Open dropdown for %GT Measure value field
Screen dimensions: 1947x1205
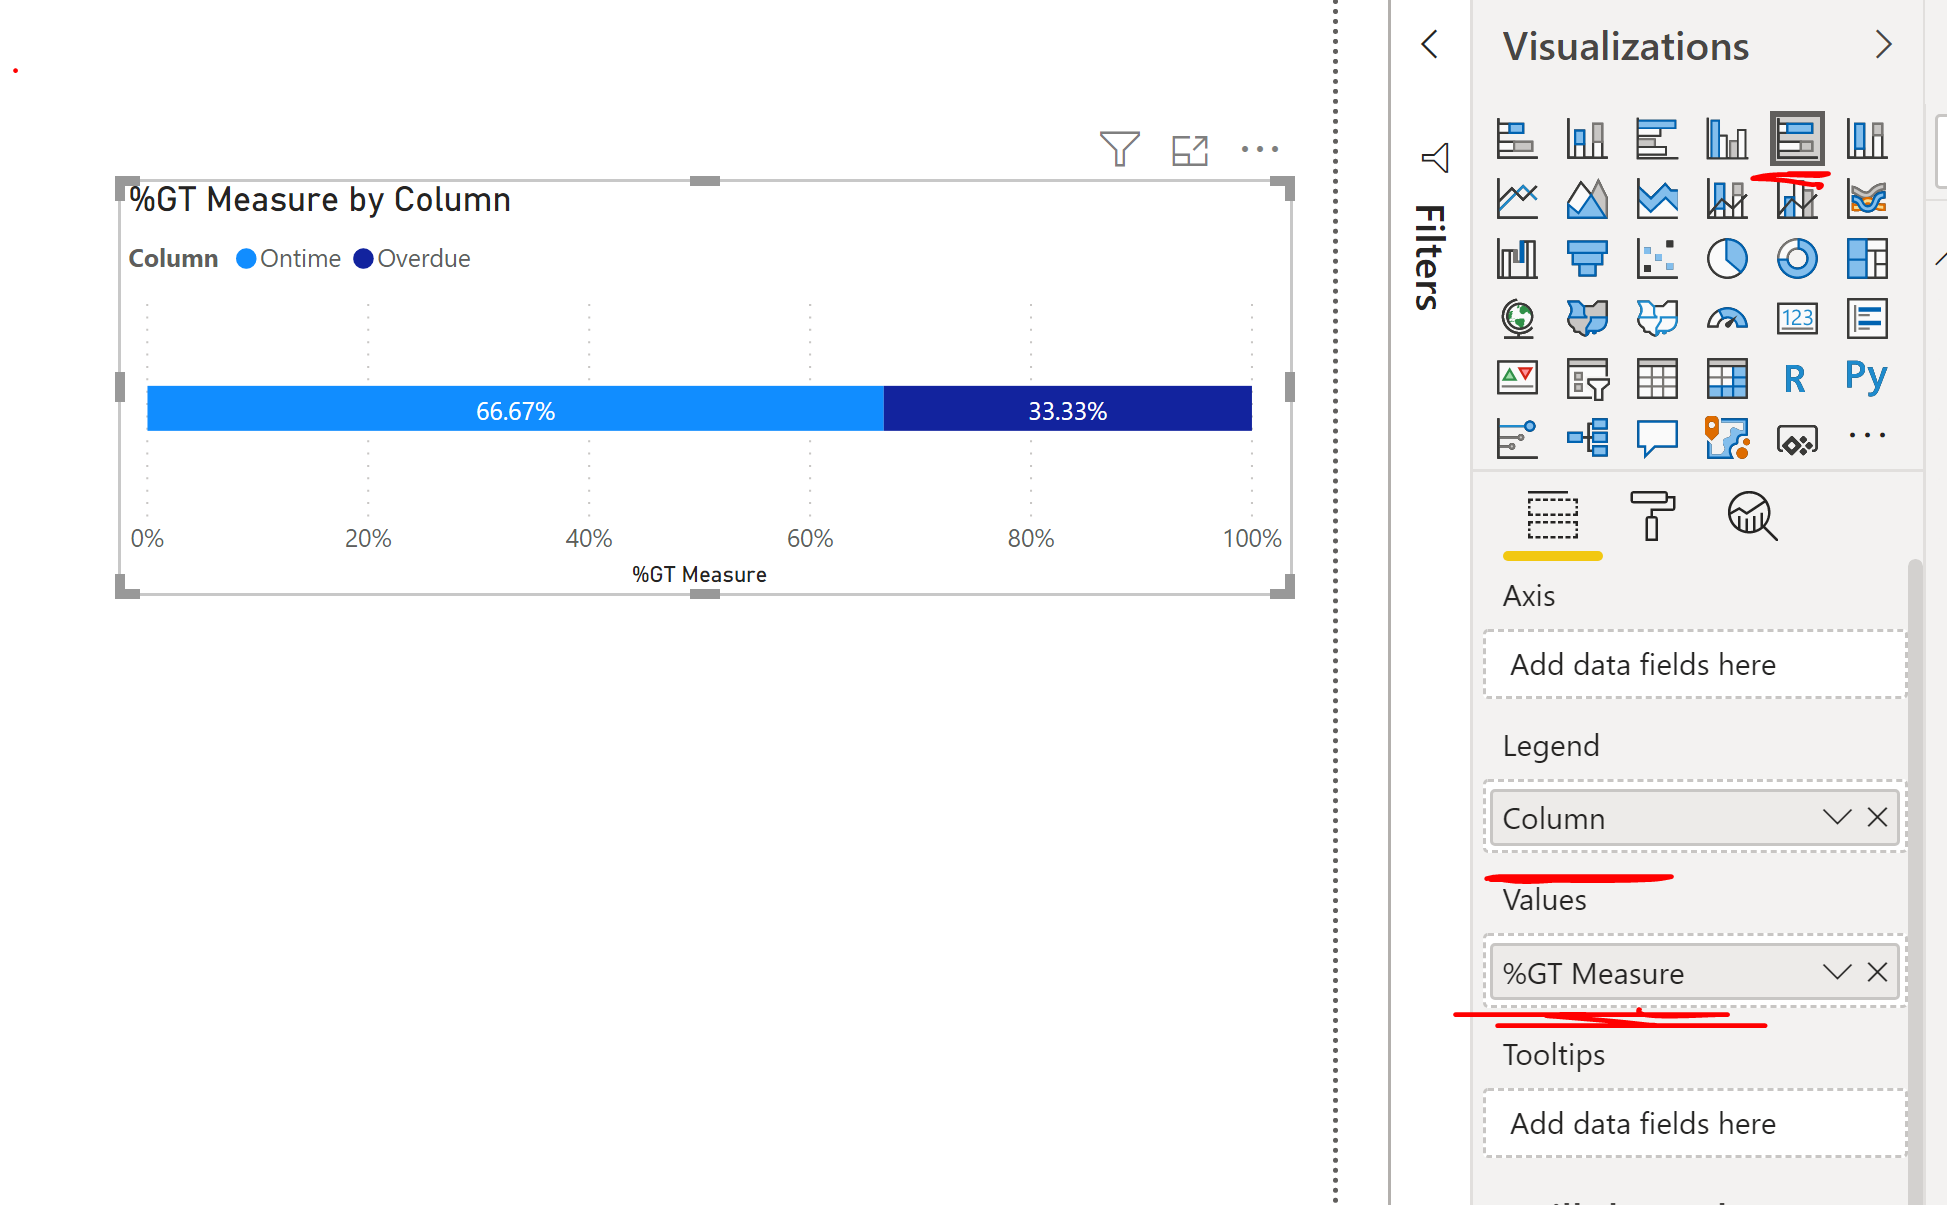pyautogui.click(x=1837, y=972)
